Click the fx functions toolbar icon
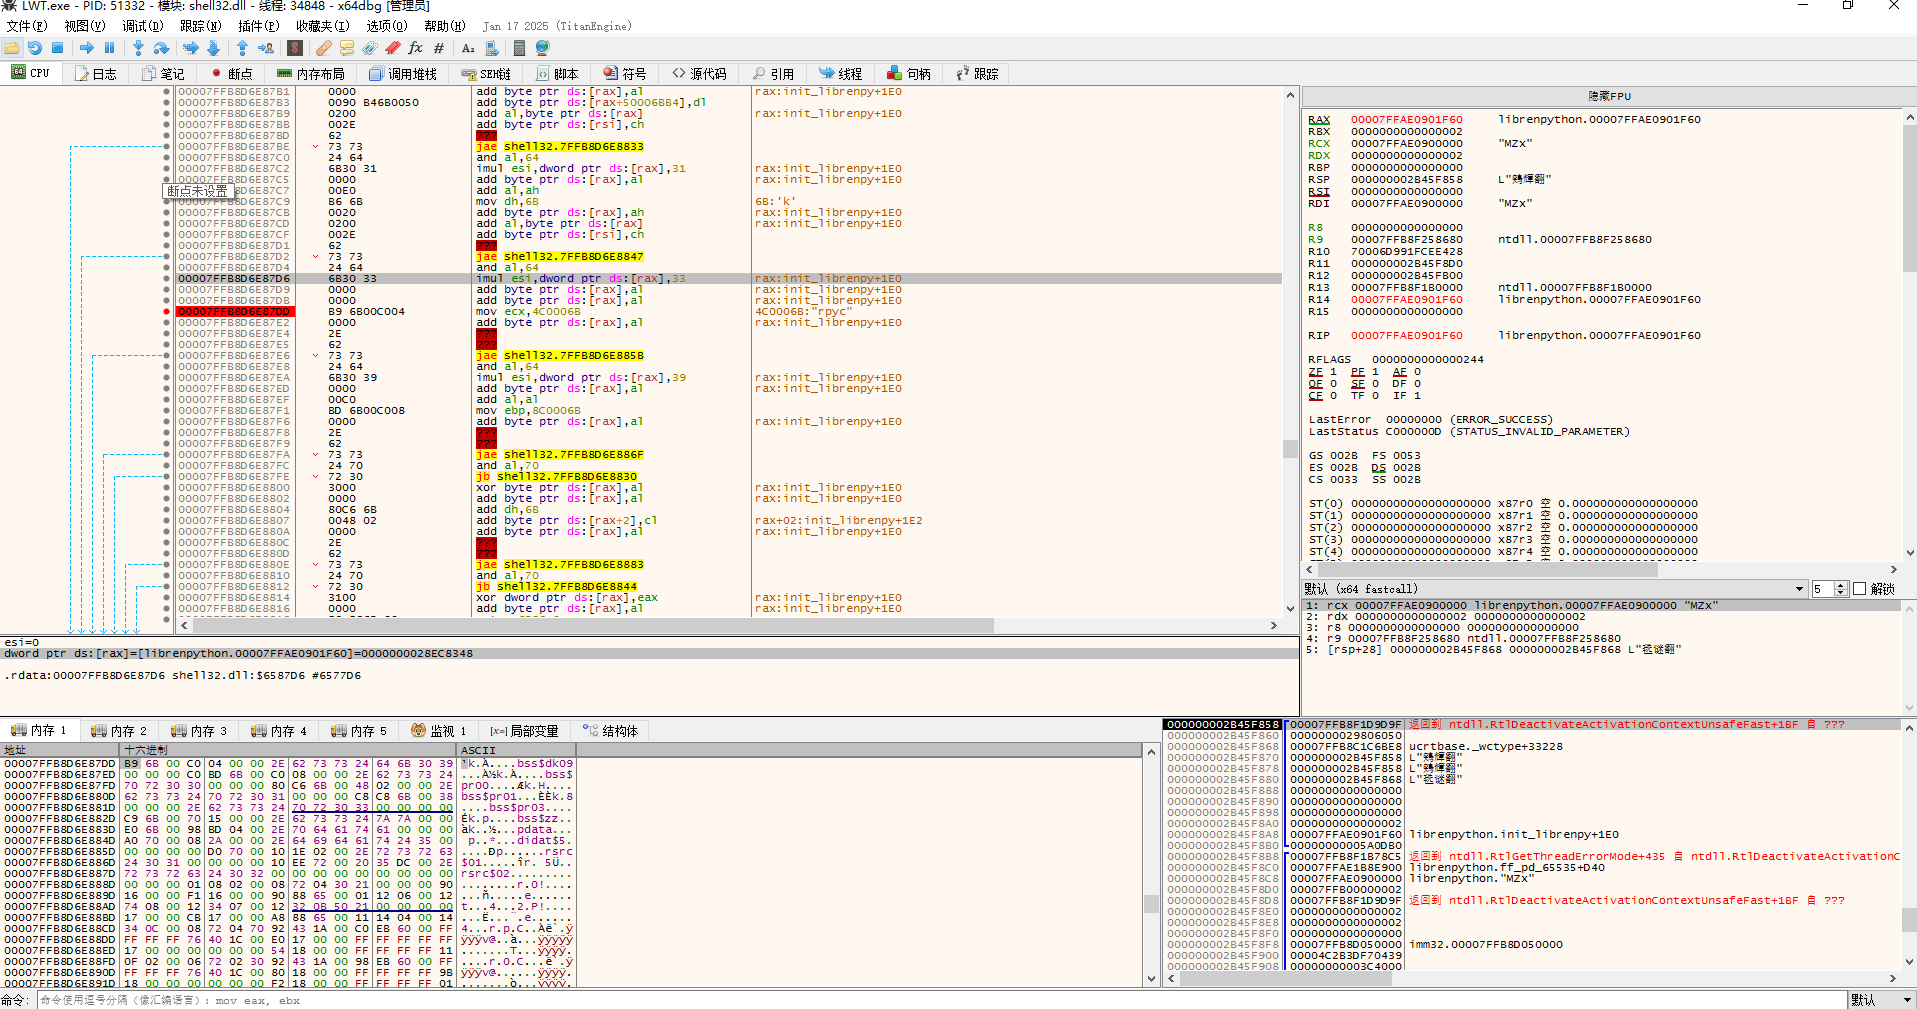 pyautogui.click(x=416, y=48)
